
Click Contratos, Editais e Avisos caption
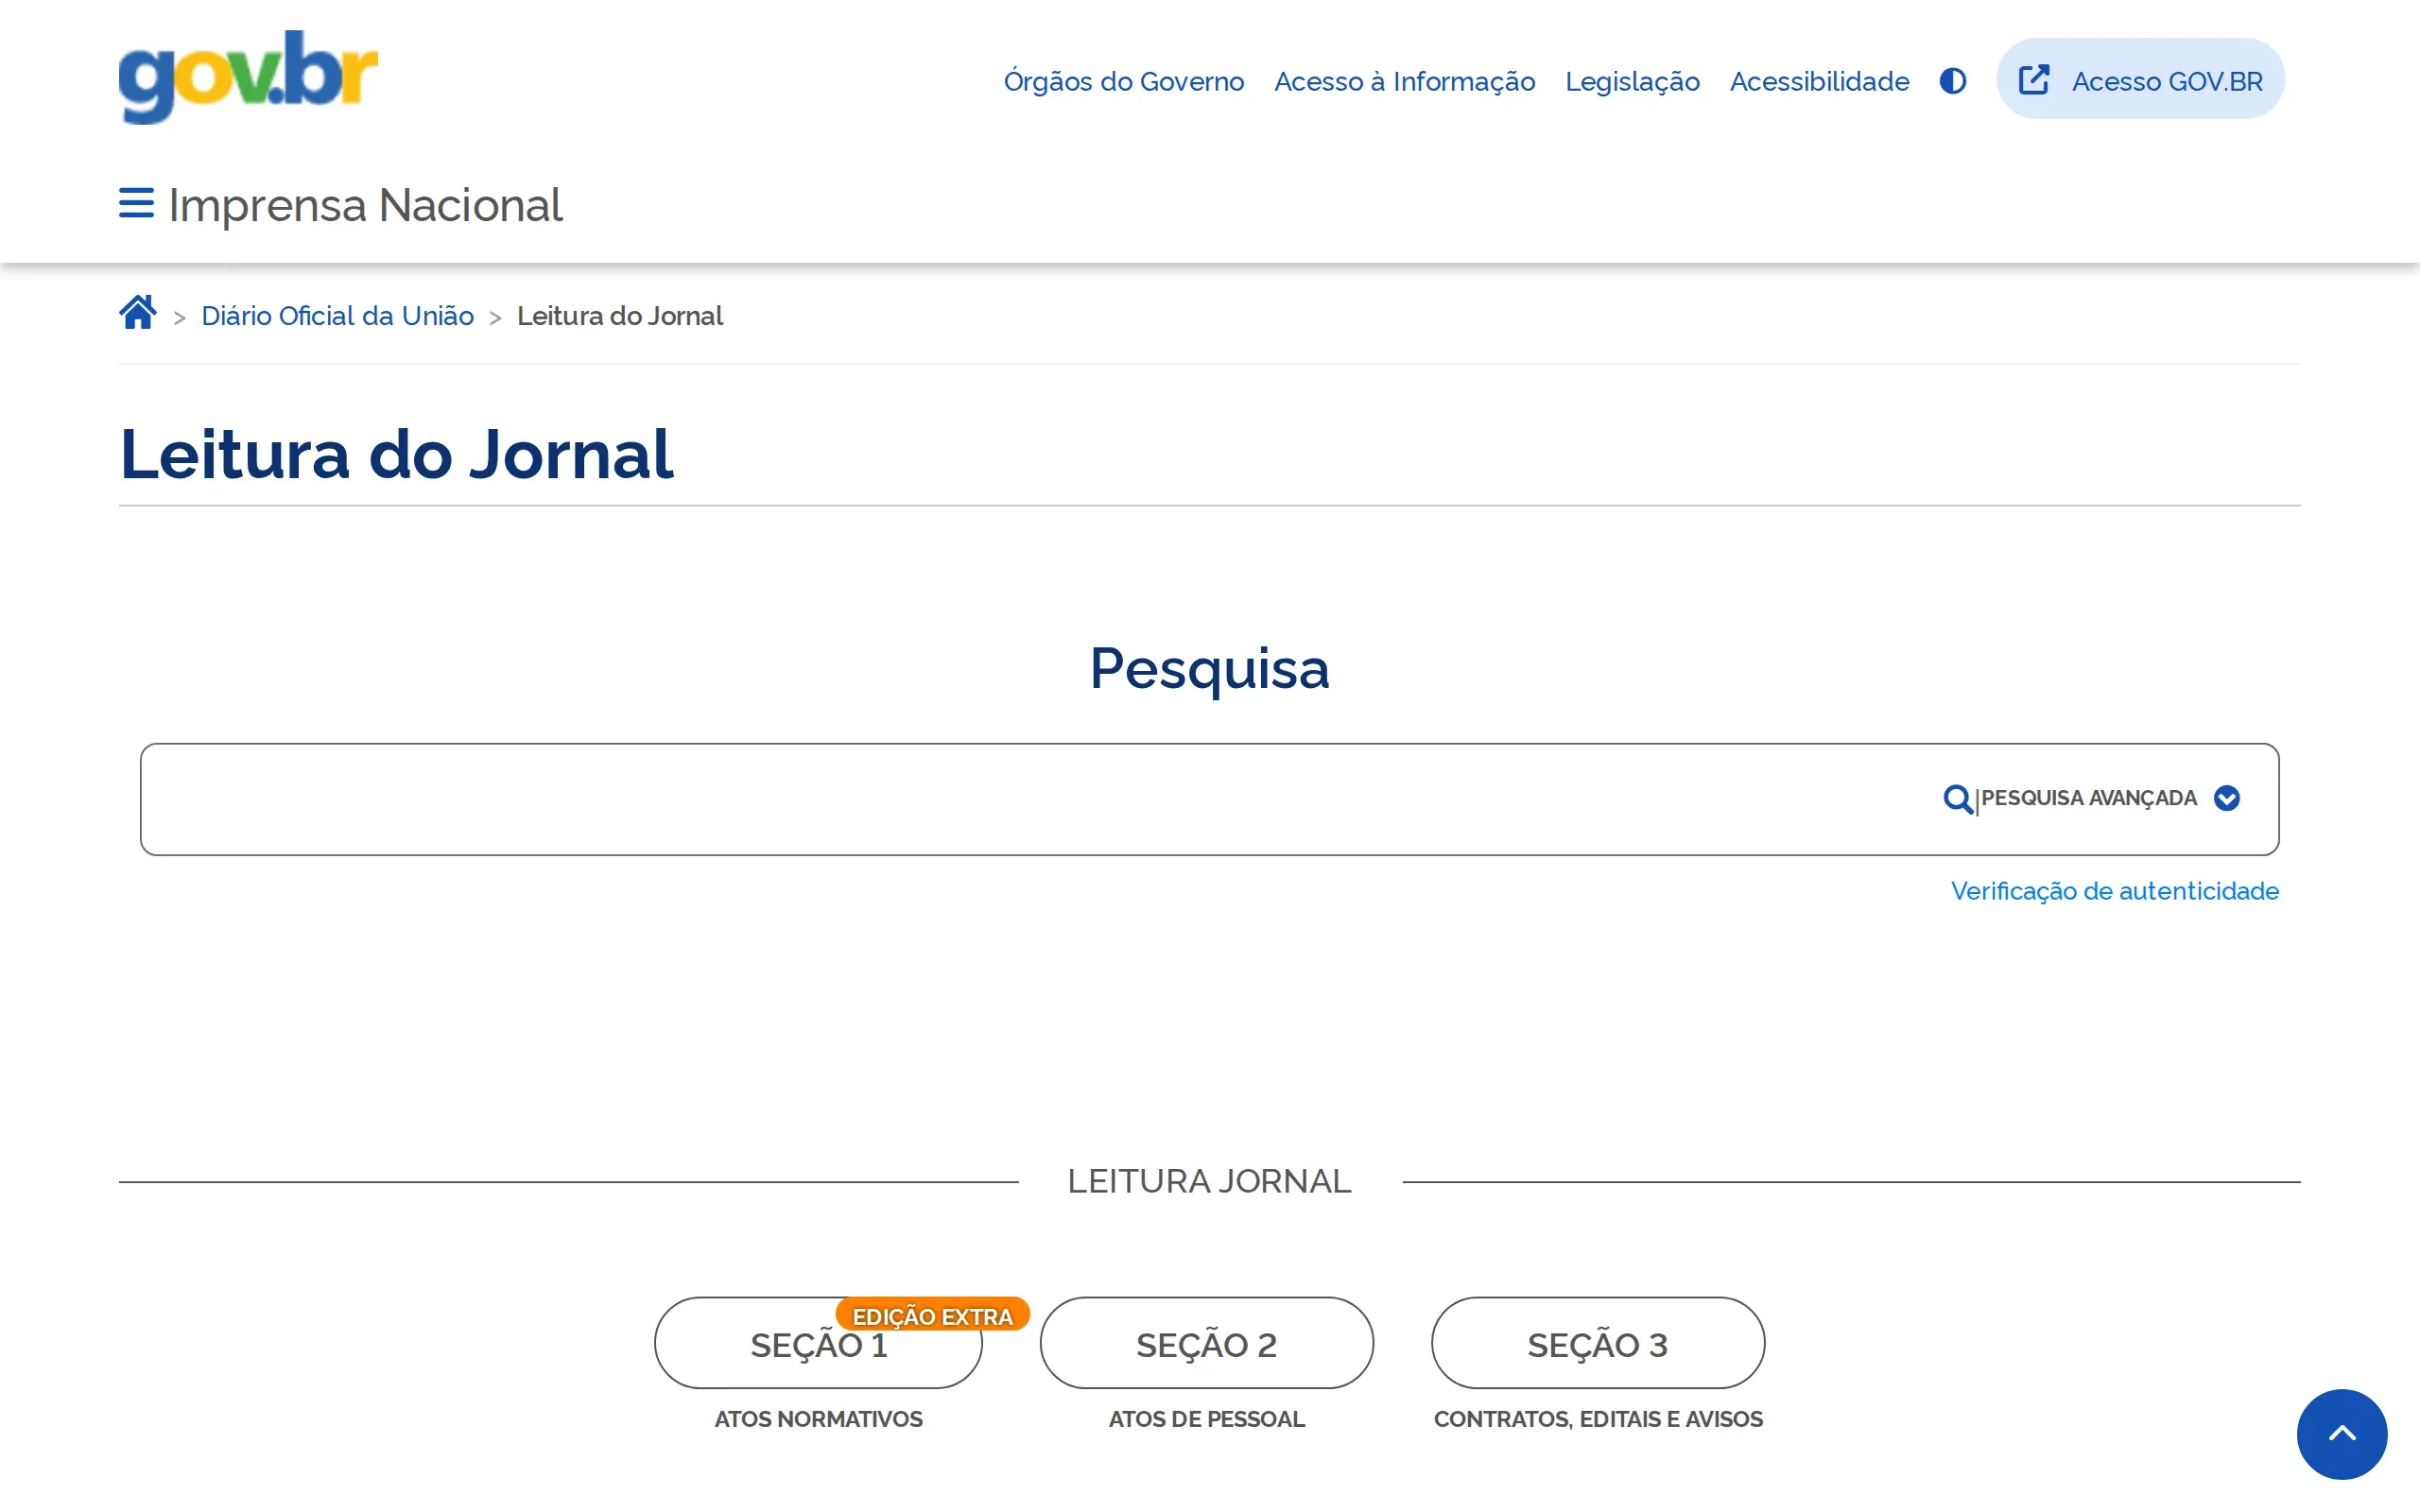point(1598,1419)
